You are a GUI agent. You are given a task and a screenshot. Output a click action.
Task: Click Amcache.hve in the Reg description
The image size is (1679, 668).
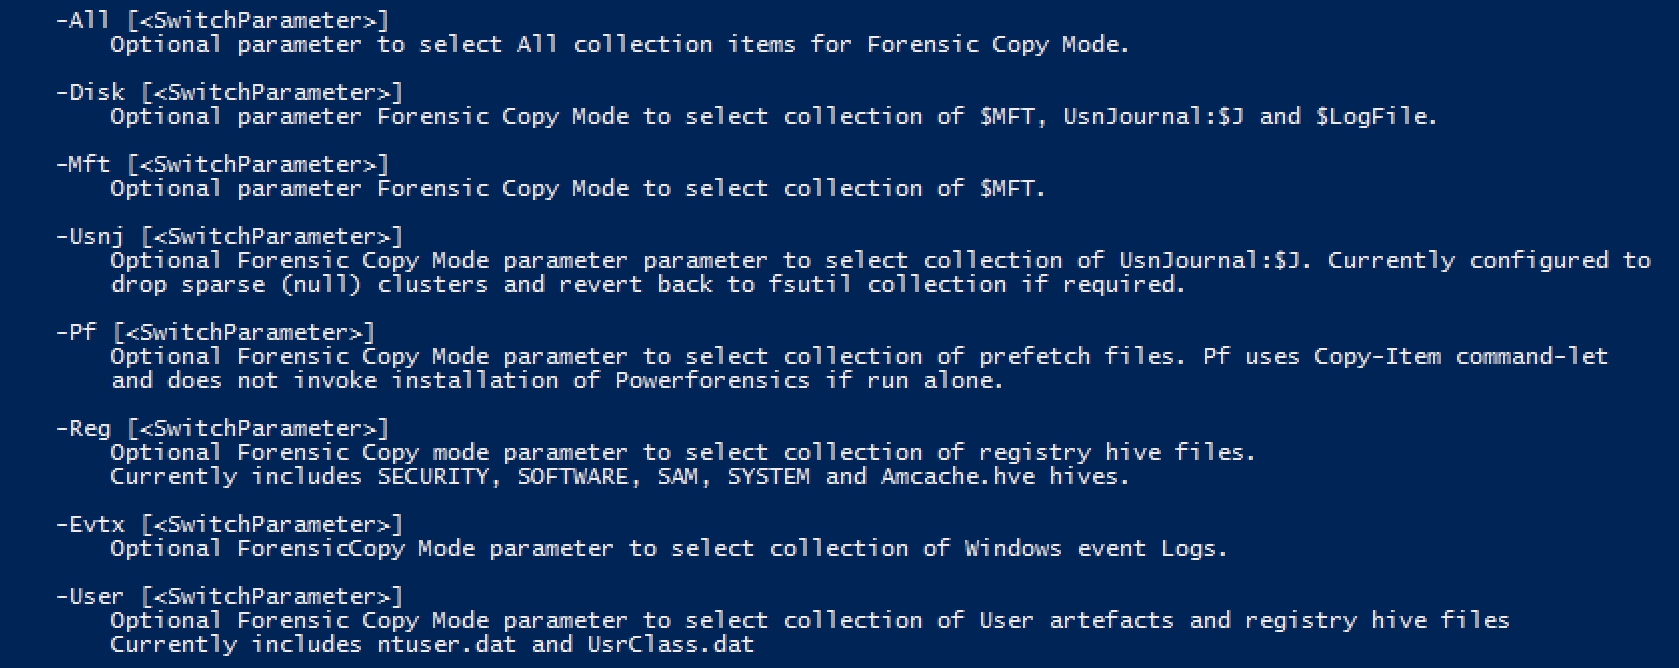point(958,476)
